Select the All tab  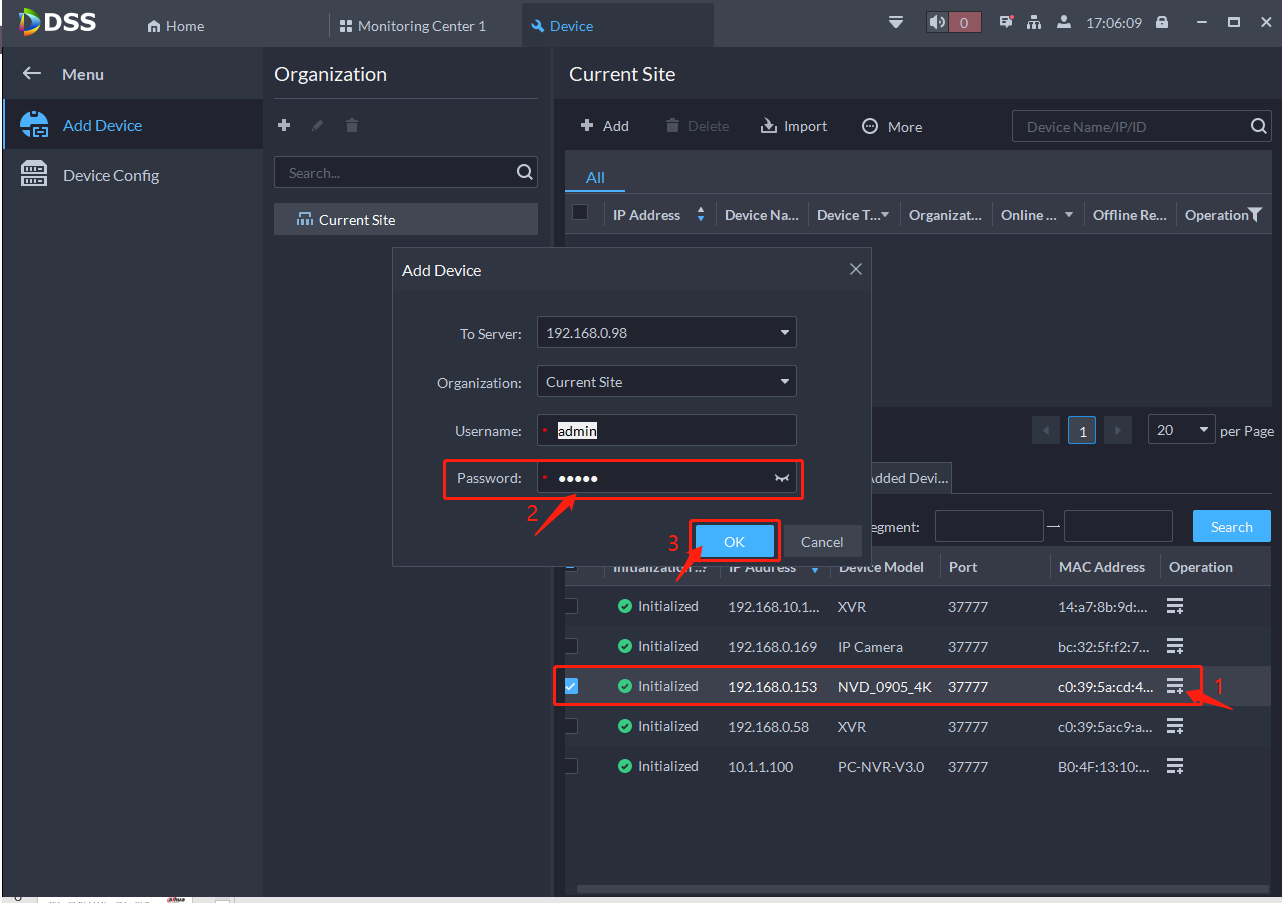tap(595, 177)
